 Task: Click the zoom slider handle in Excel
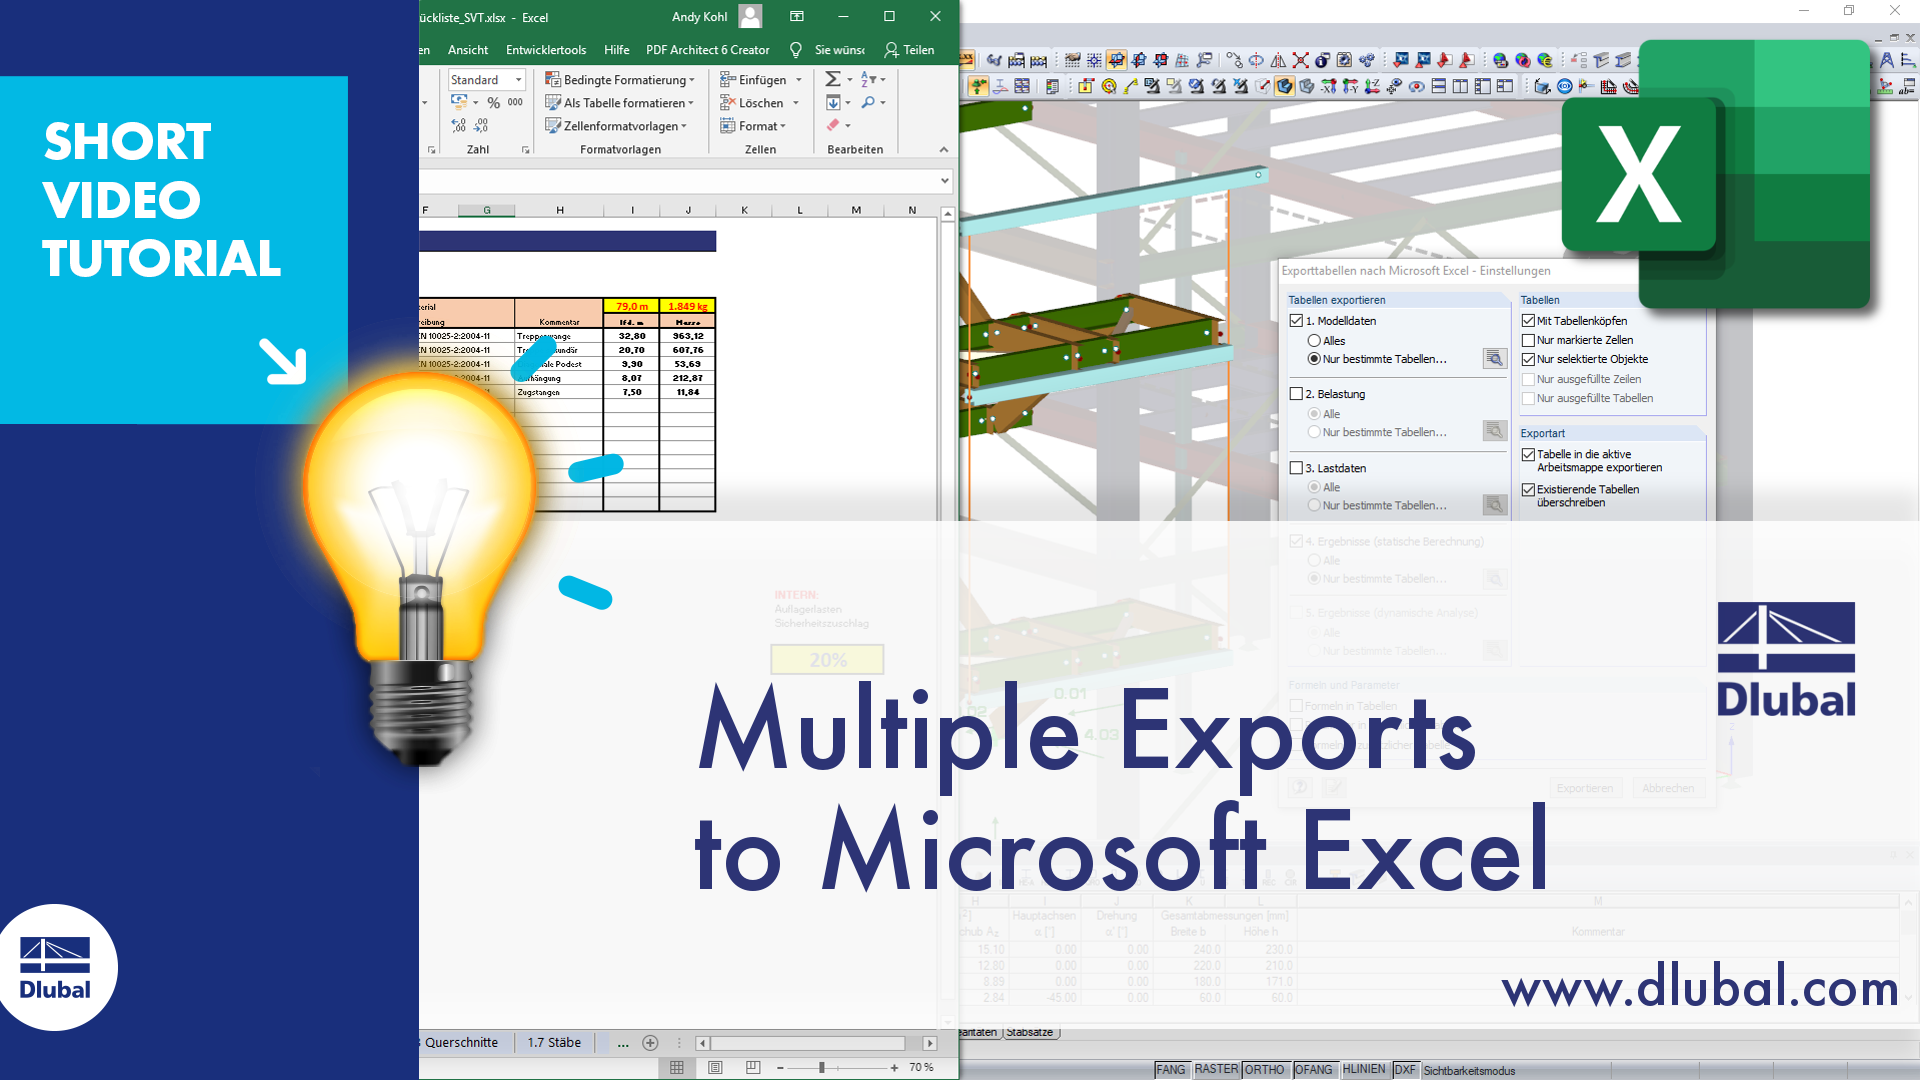pos(822,1068)
